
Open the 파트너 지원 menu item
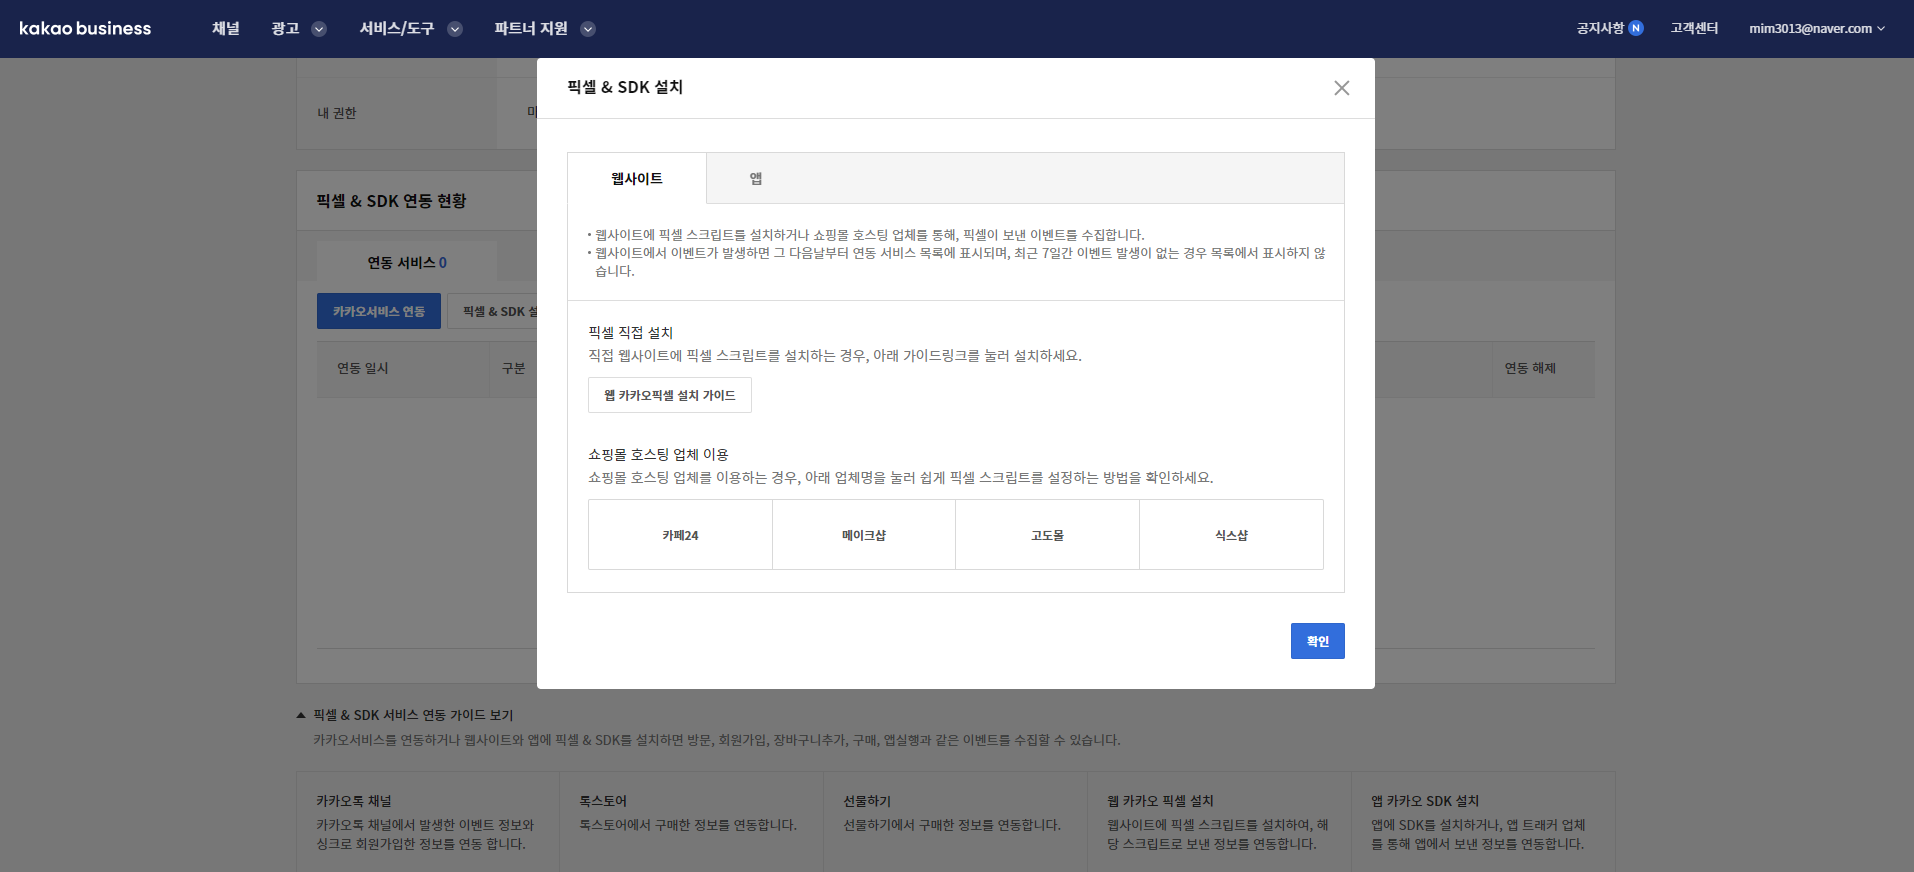(x=531, y=28)
